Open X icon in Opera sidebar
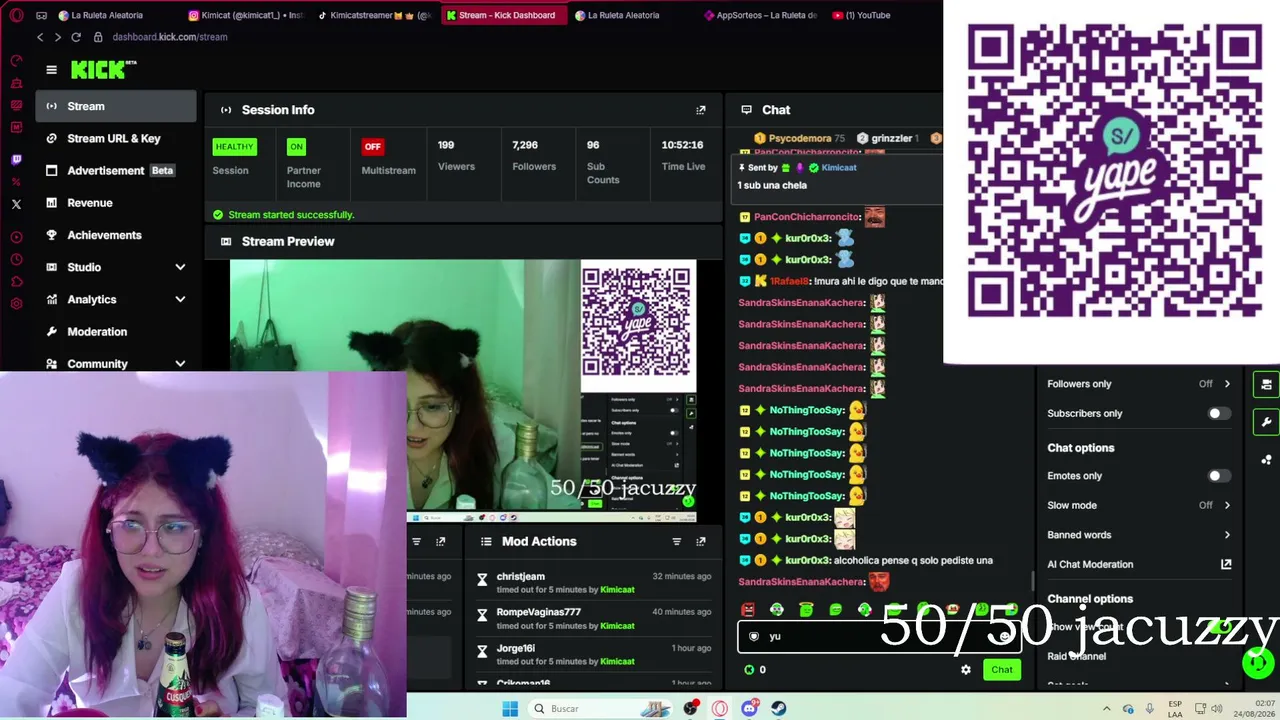 pos(16,204)
